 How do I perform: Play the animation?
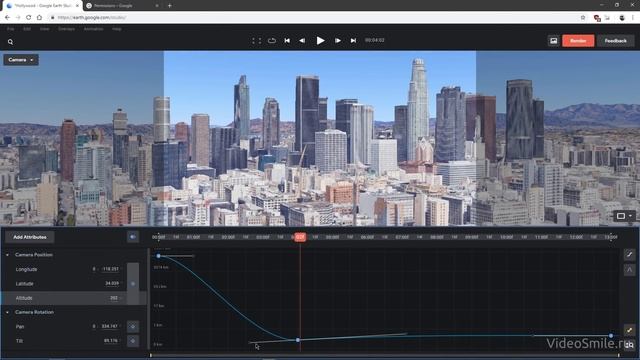click(x=320, y=40)
